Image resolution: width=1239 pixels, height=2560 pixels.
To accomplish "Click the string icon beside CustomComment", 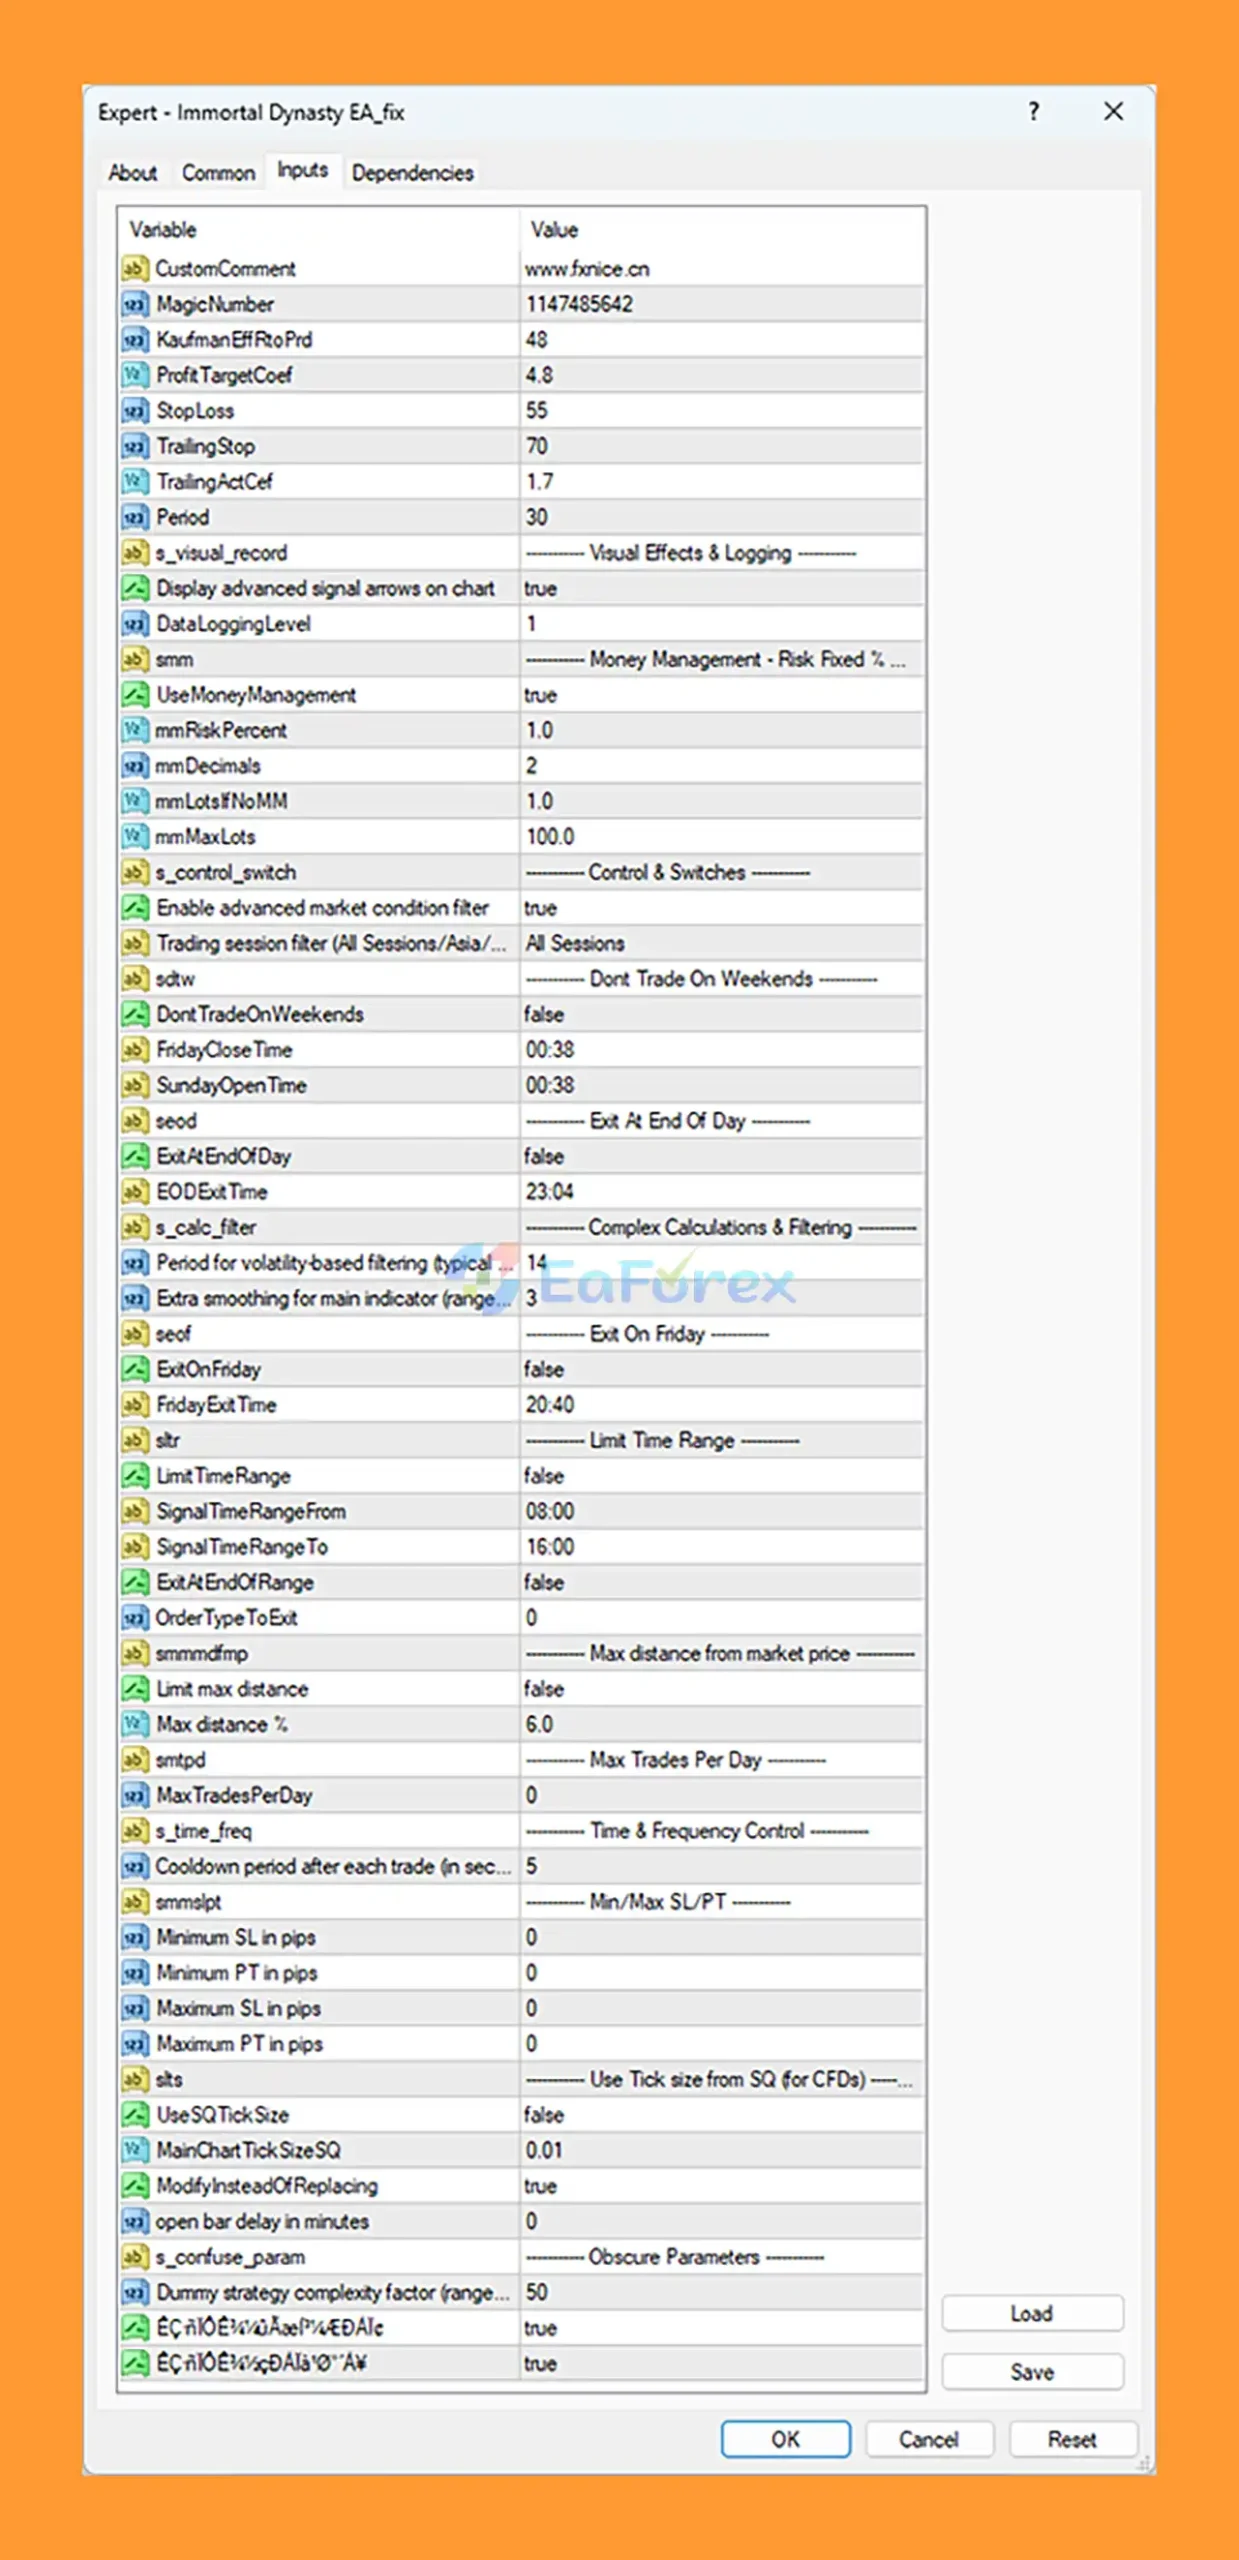I will click(x=135, y=269).
